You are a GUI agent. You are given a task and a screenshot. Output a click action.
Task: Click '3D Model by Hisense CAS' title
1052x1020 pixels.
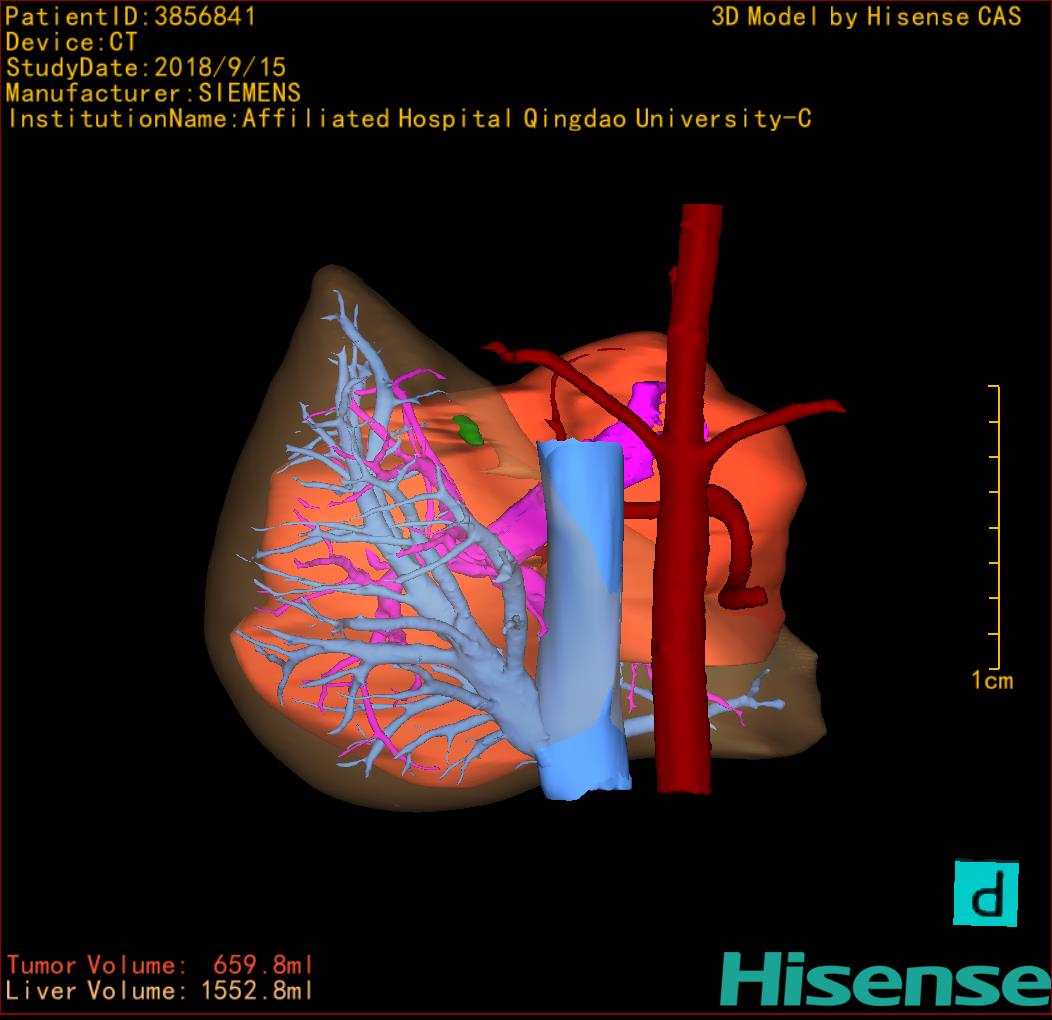(866, 16)
